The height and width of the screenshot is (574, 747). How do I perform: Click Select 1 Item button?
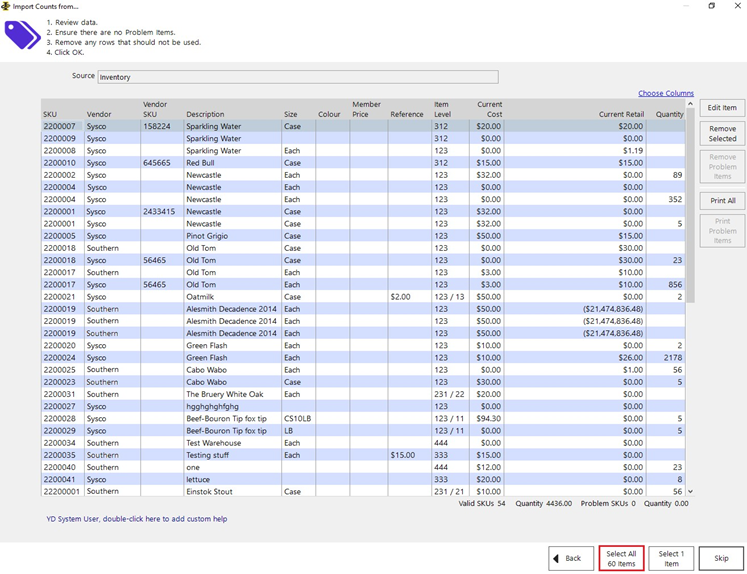point(671,558)
